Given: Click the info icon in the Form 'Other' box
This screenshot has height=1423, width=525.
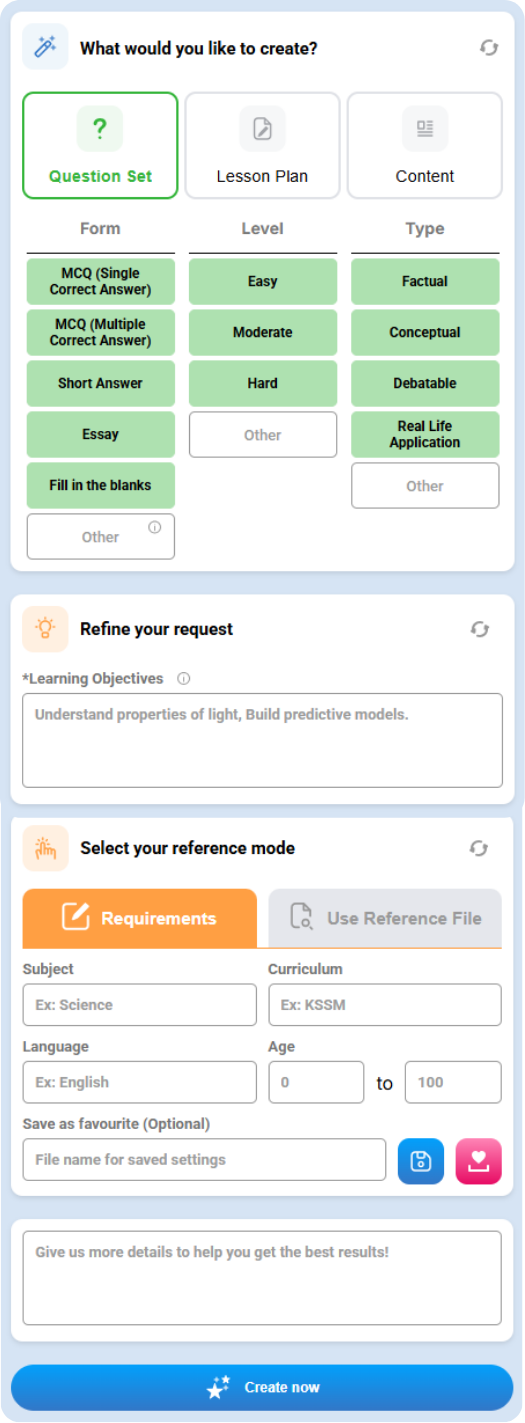Looking at the screenshot, I should pyautogui.click(x=154, y=527).
